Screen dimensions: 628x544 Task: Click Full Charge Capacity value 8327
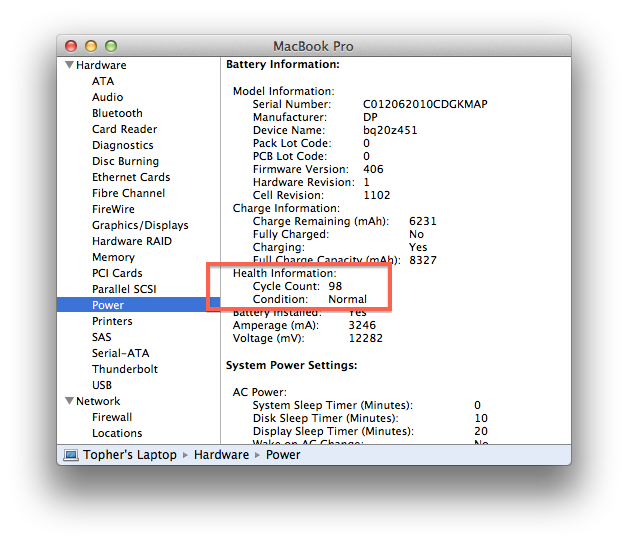point(423,260)
